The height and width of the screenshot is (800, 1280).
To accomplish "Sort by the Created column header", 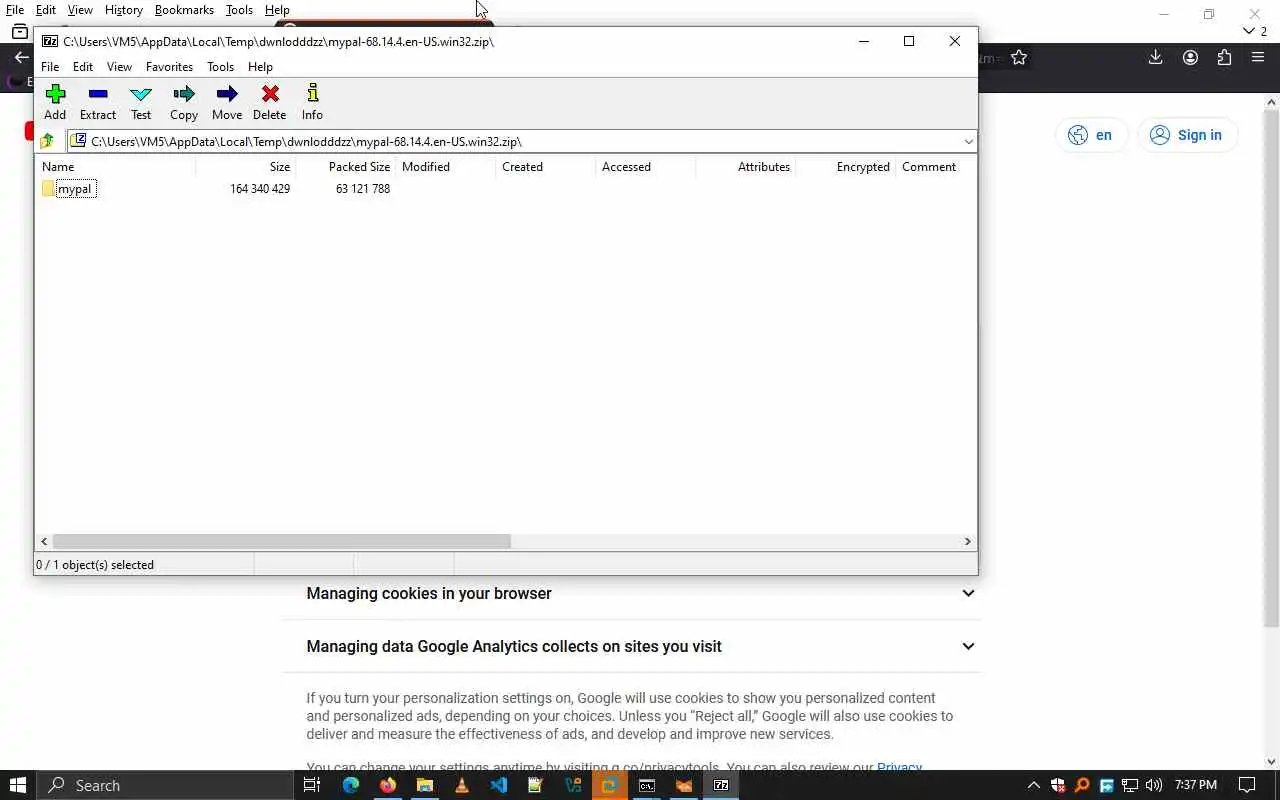I will tap(545, 167).
